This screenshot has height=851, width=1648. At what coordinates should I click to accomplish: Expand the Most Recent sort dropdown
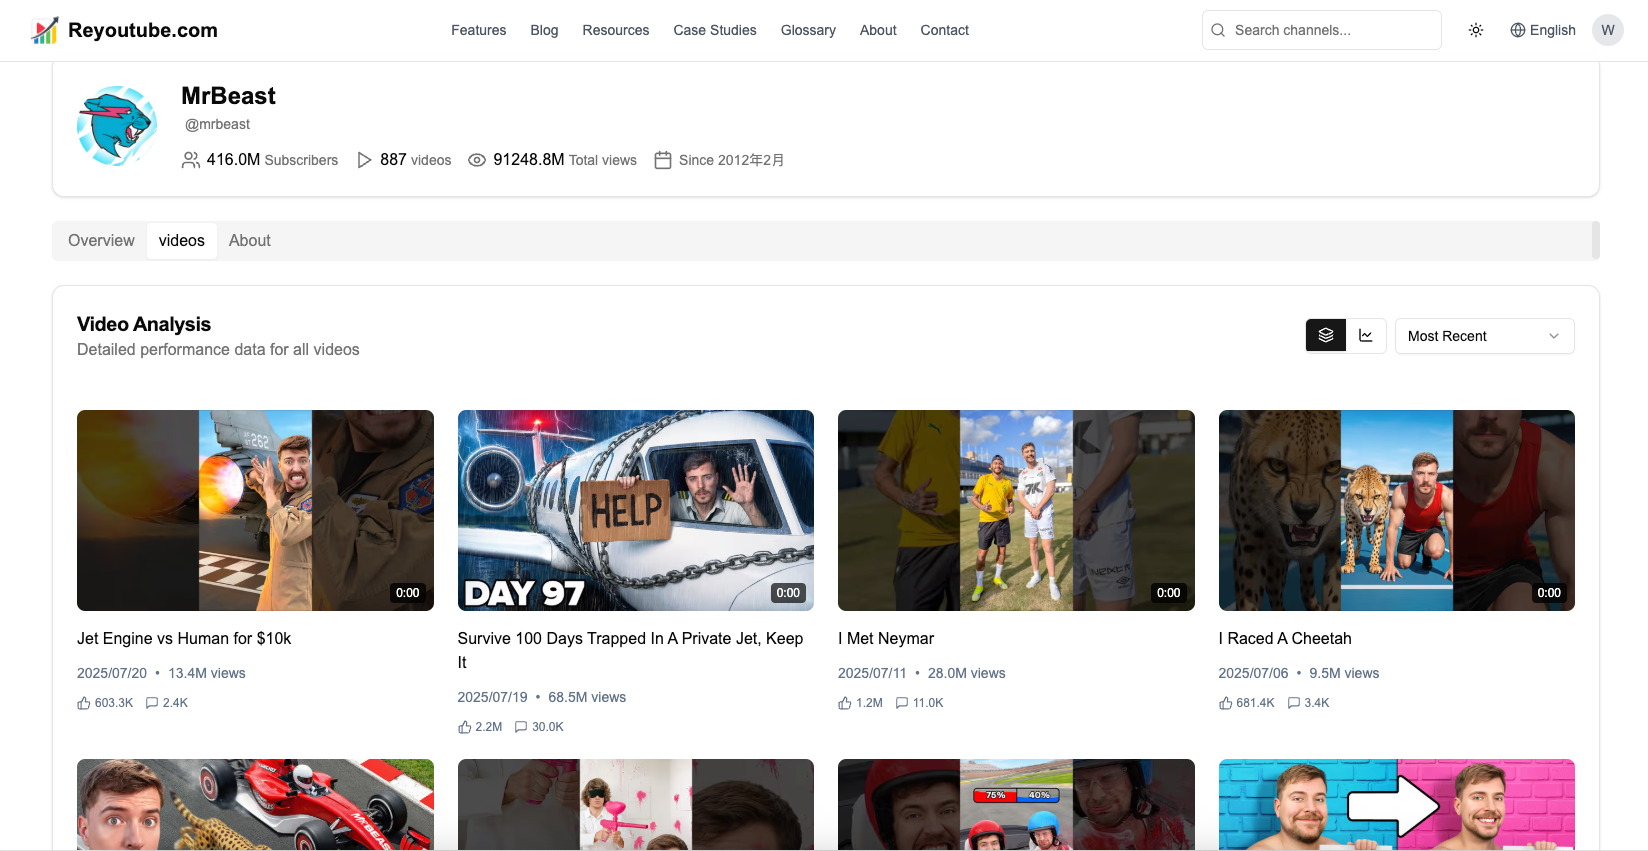click(x=1484, y=336)
